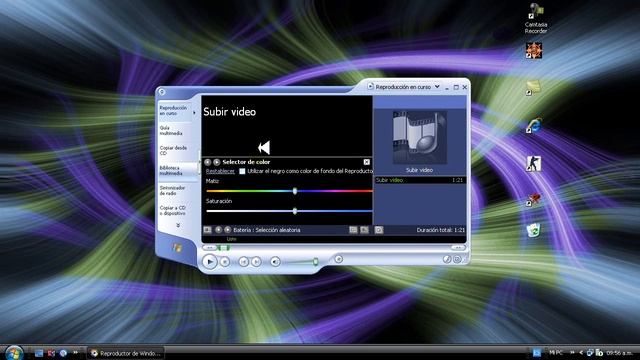The image size is (640, 360).
Task: Show hidden tray icons arrow
Action: [581, 353]
